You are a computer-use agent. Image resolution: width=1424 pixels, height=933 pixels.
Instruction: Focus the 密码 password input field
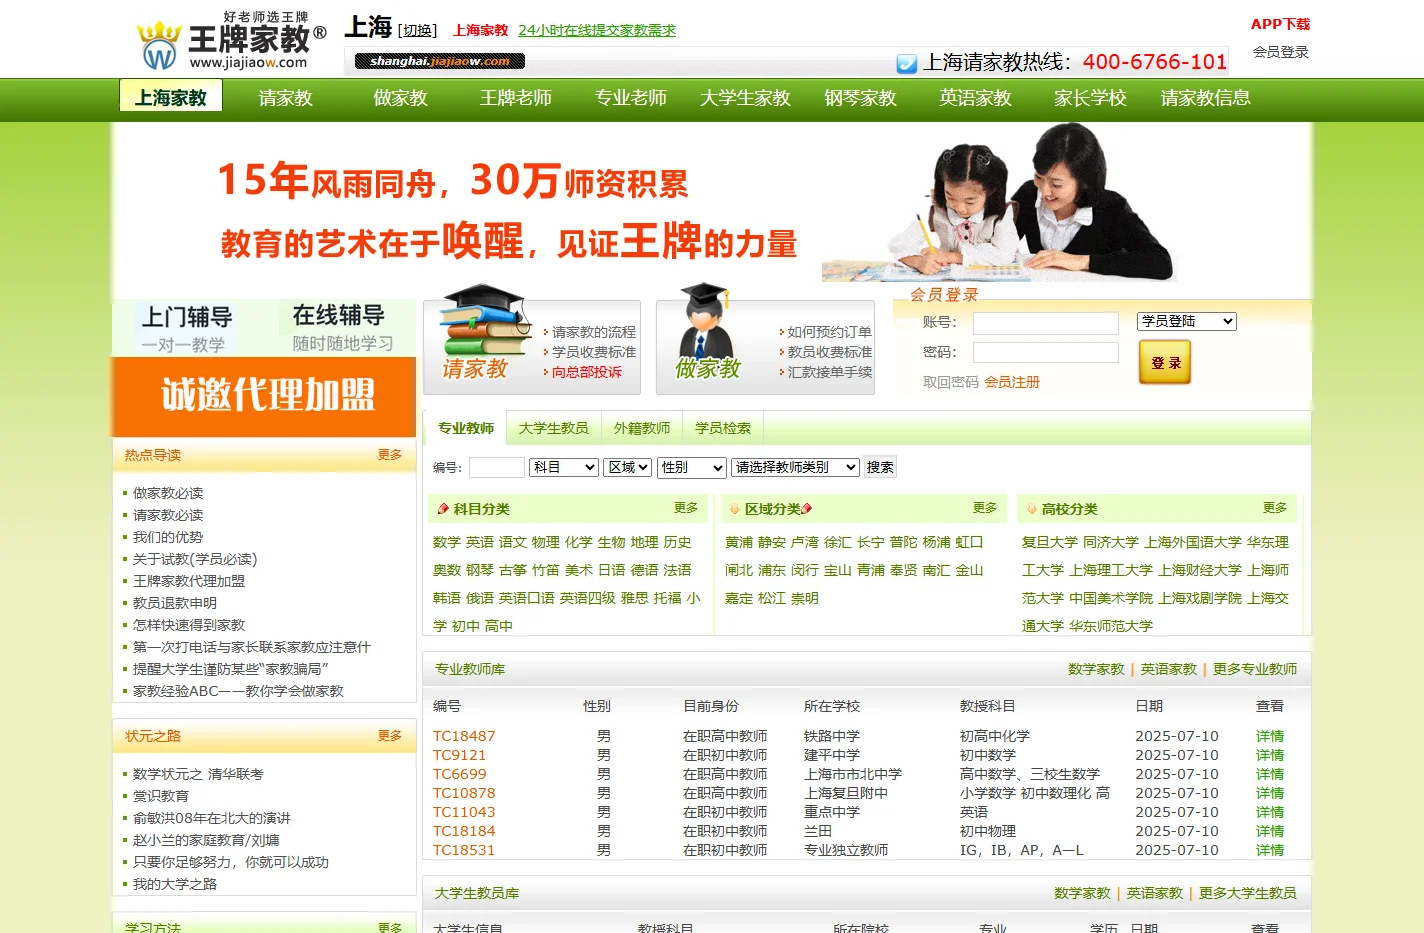pos(1046,352)
